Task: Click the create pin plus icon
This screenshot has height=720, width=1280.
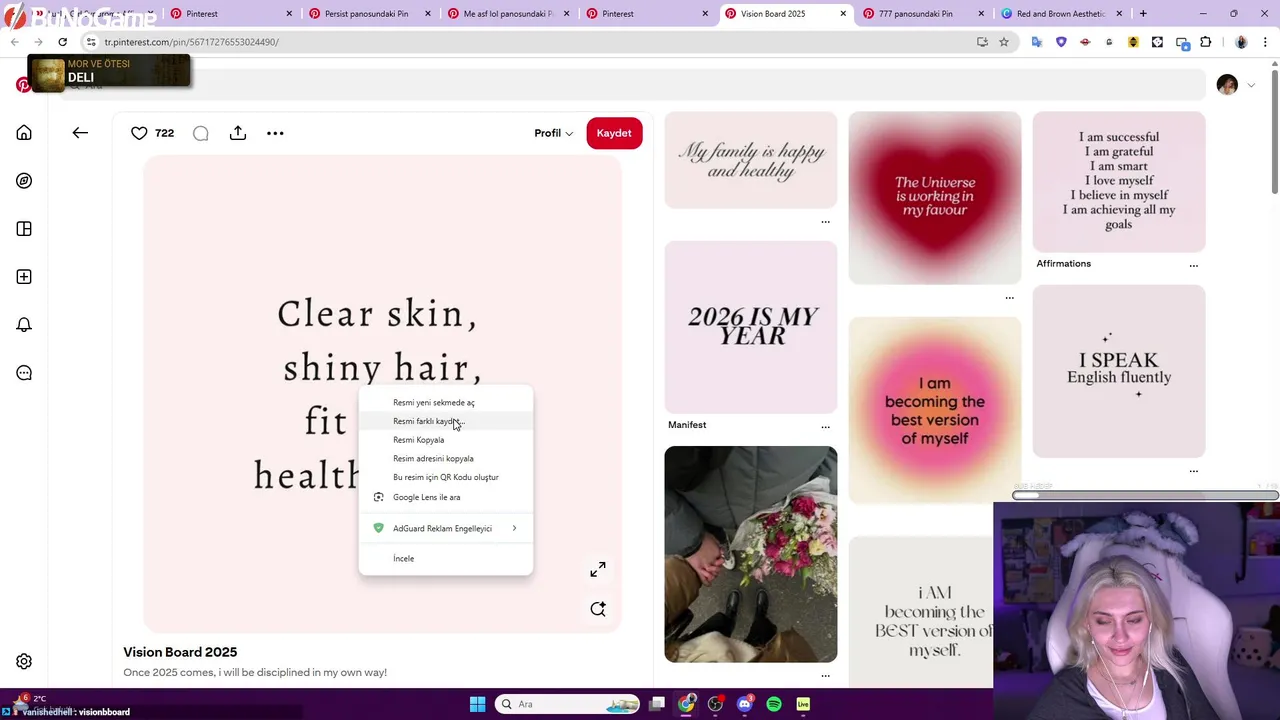Action: tap(24, 277)
